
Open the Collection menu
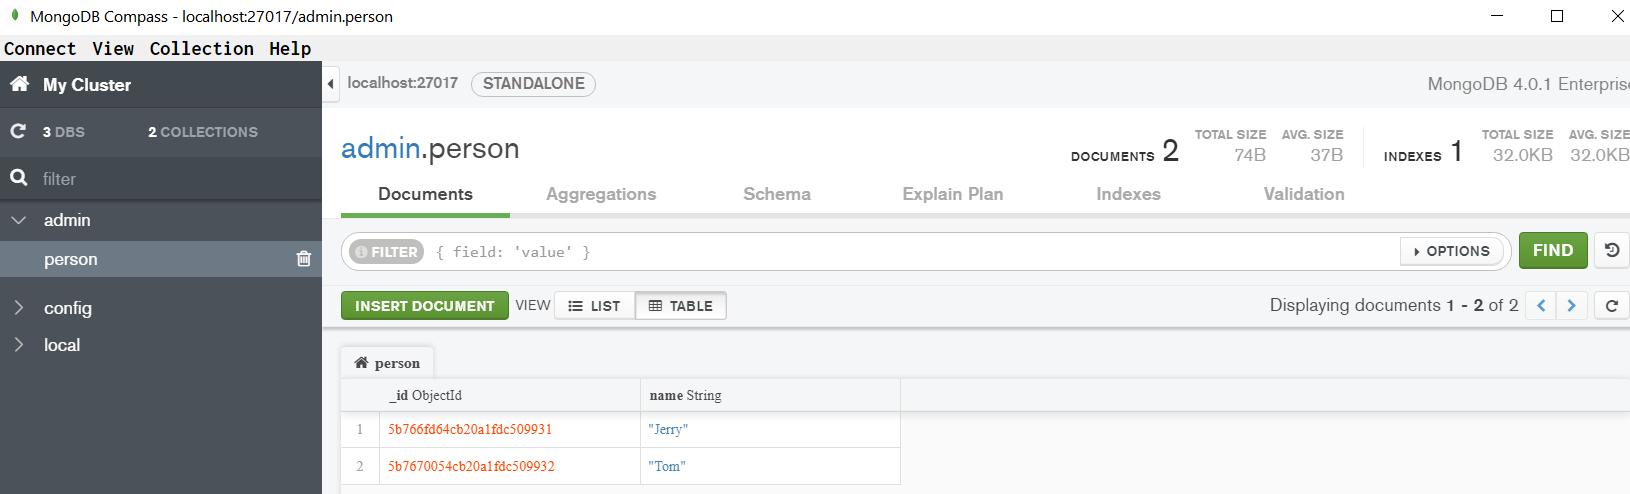201,49
